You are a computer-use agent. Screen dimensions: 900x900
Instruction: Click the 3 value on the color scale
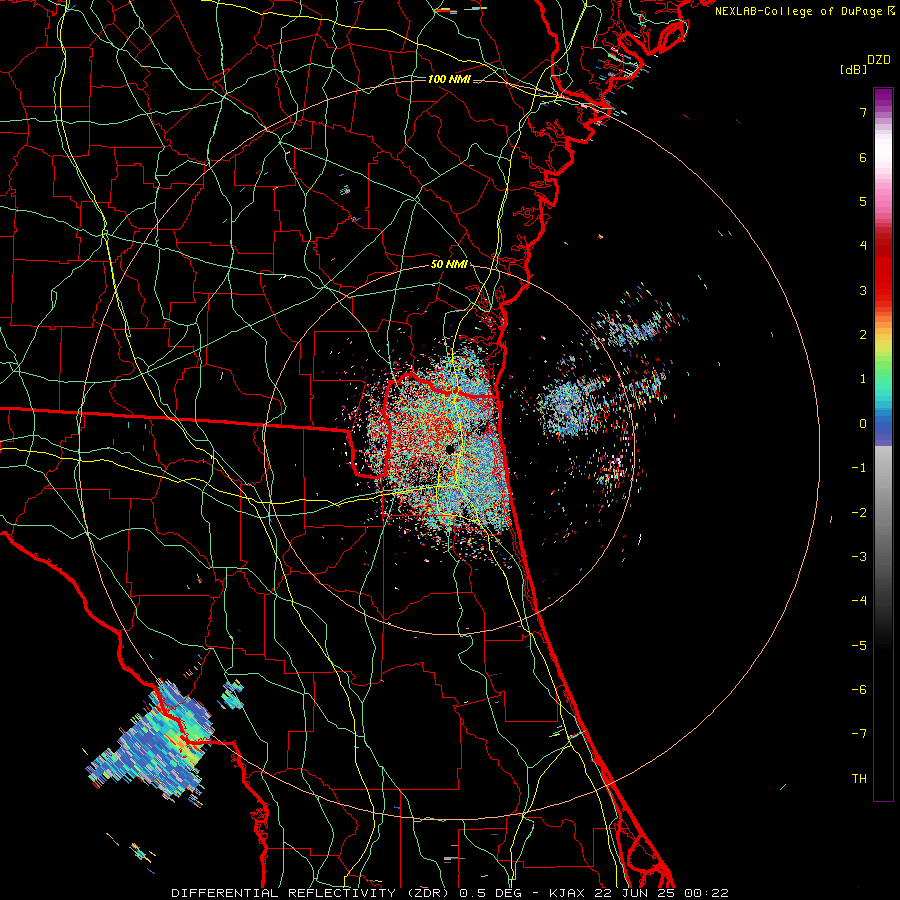point(863,290)
